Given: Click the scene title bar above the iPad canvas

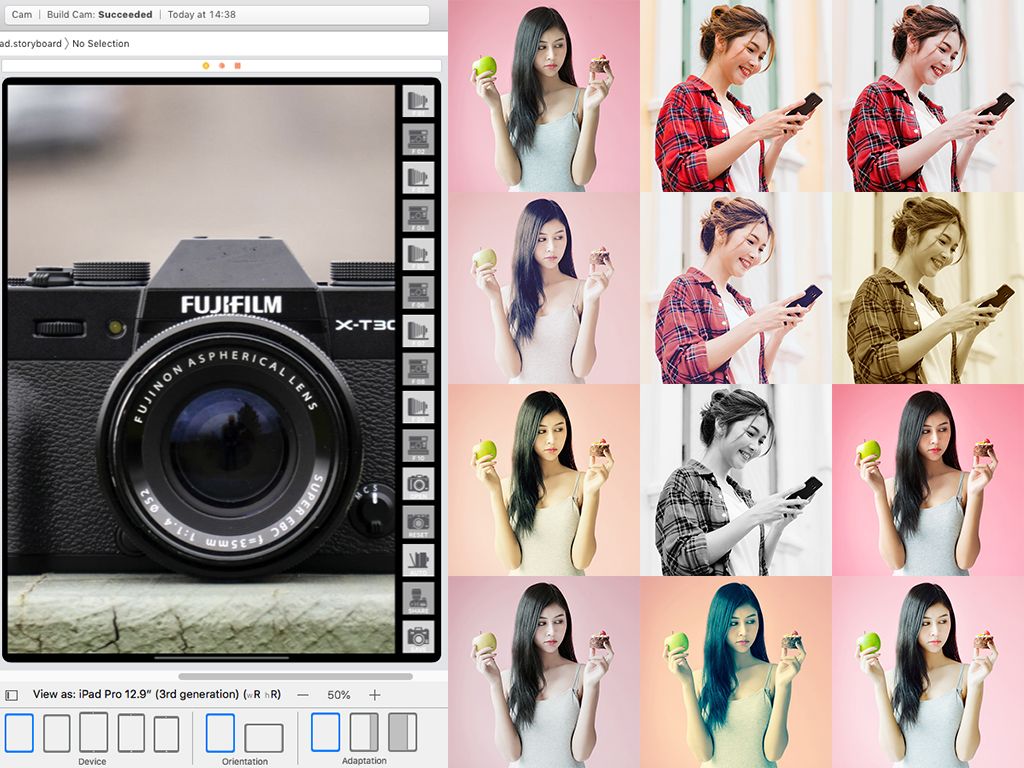Looking at the screenshot, I should [221, 65].
